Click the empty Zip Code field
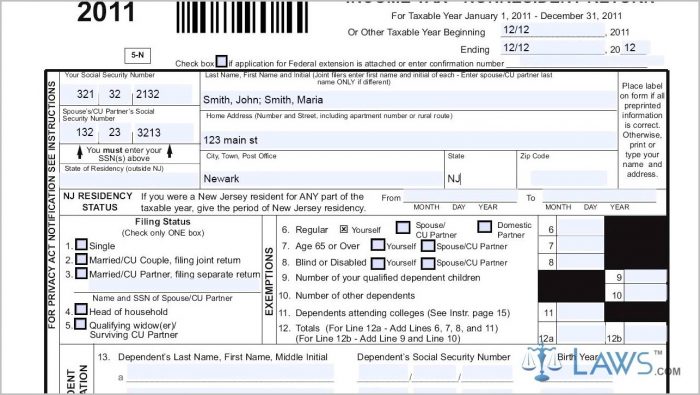This screenshot has width=700, height=395. click(569, 179)
